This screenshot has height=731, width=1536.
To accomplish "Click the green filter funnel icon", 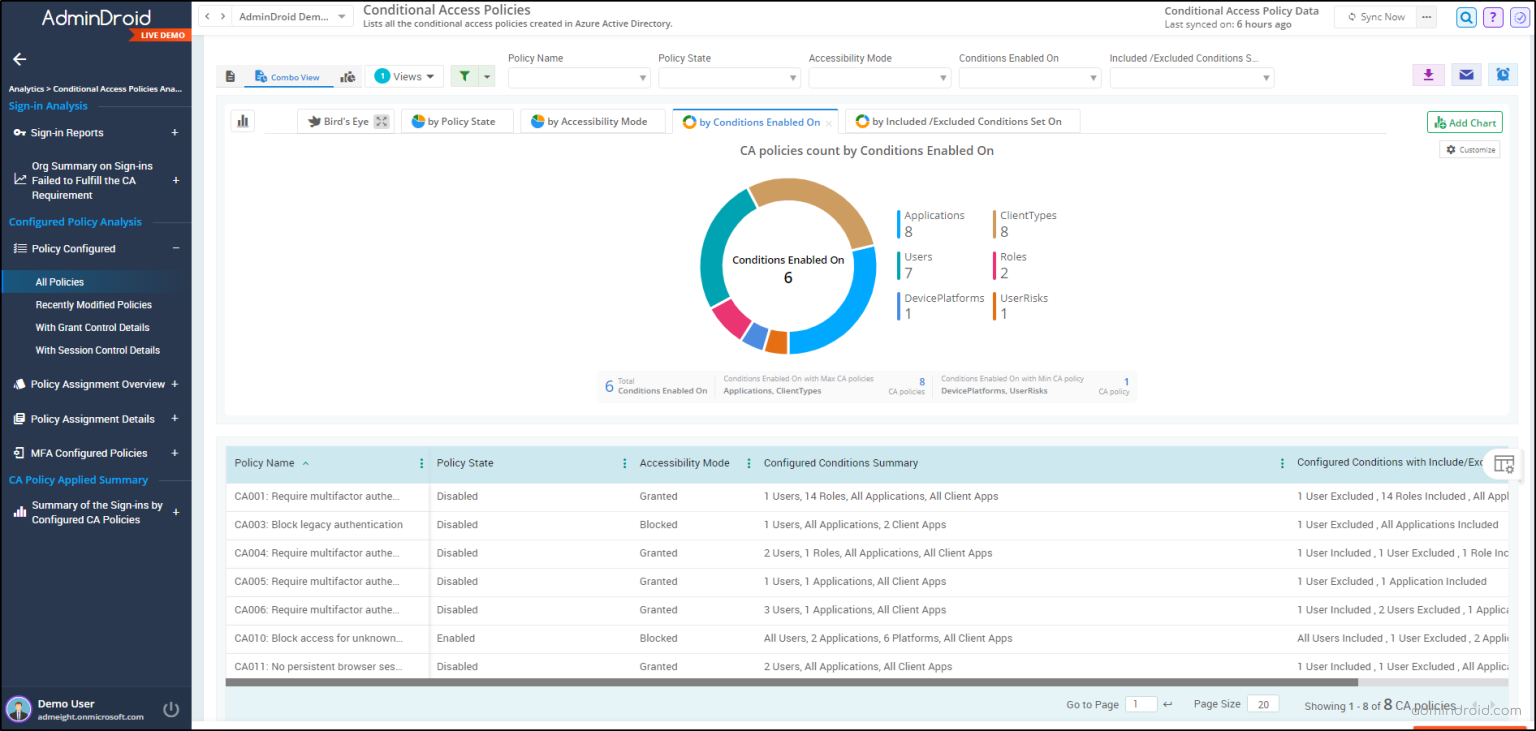I will [x=466, y=76].
